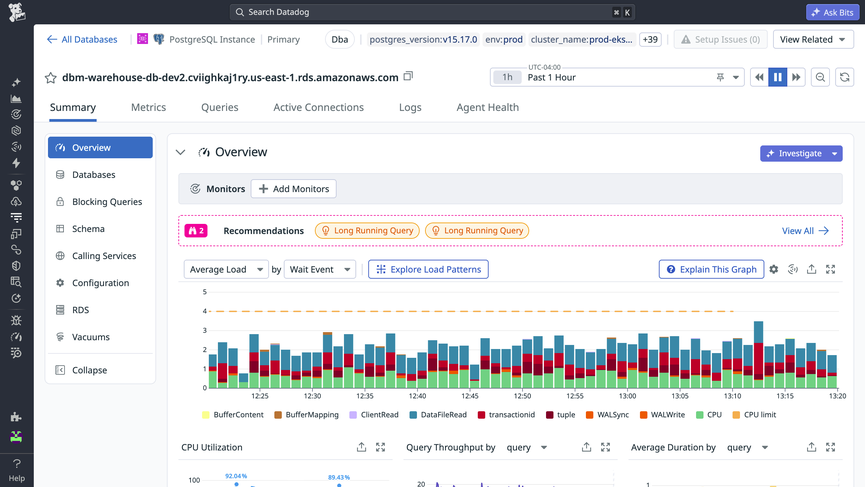Open the bug icon in sidebar
Viewport: 865px width, 487px height.
[x=16, y=320]
